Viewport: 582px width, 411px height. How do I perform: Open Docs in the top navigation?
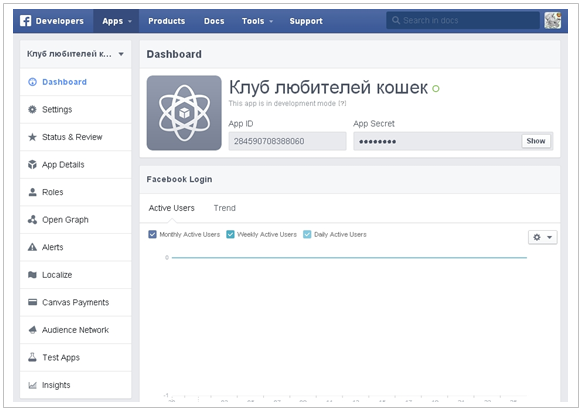click(x=214, y=21)
